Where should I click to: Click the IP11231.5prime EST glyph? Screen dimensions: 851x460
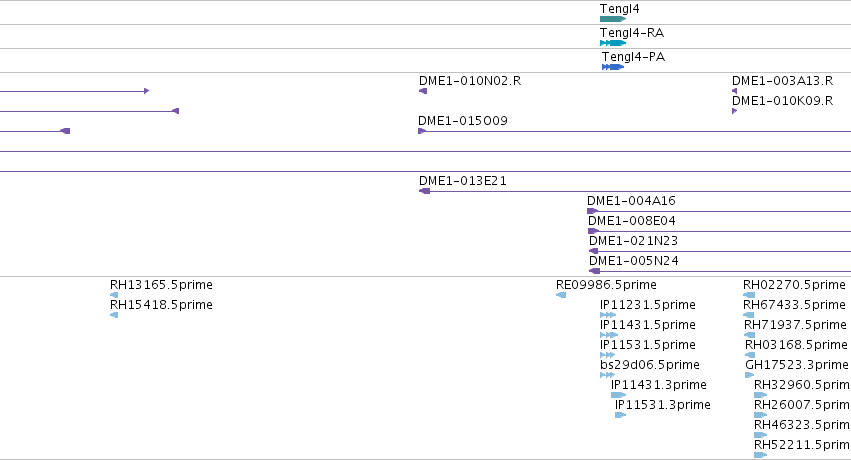(x=608, y=315)
